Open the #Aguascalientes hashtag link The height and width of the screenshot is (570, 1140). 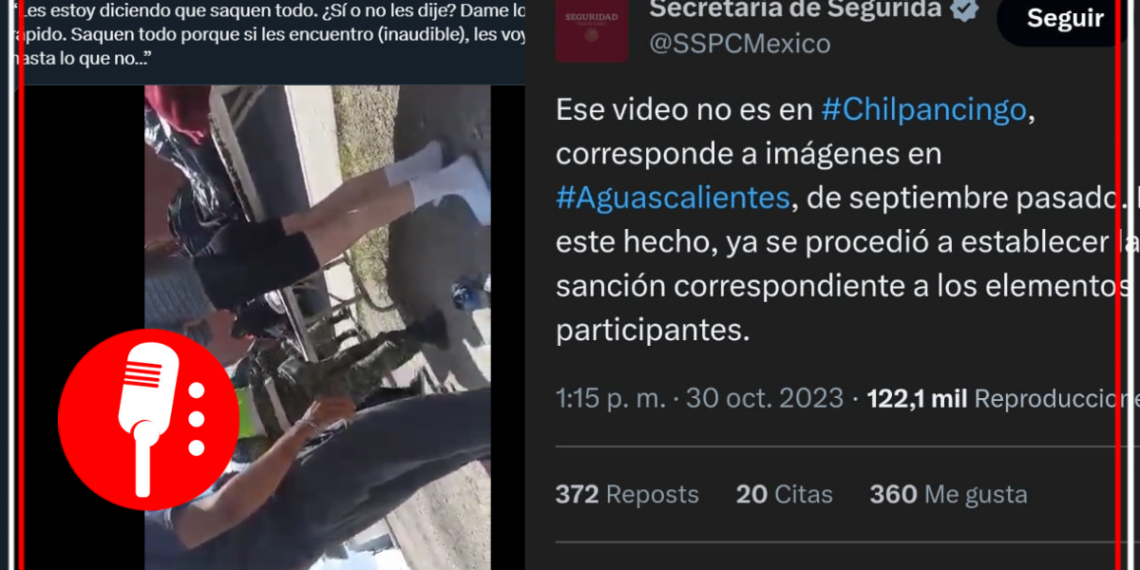[x=673, y=198]
